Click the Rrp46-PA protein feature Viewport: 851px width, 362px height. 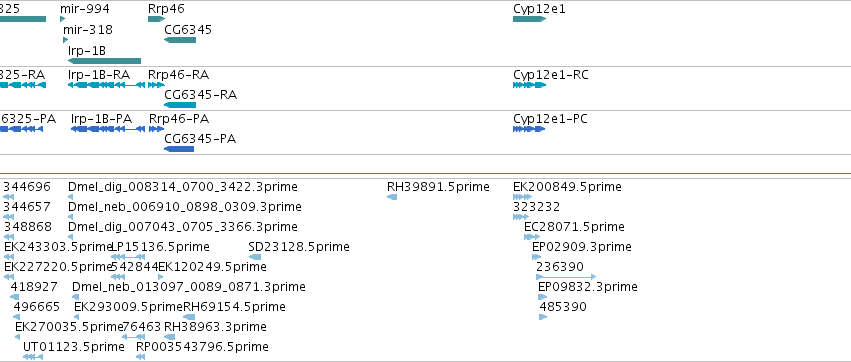pos(156,129)
